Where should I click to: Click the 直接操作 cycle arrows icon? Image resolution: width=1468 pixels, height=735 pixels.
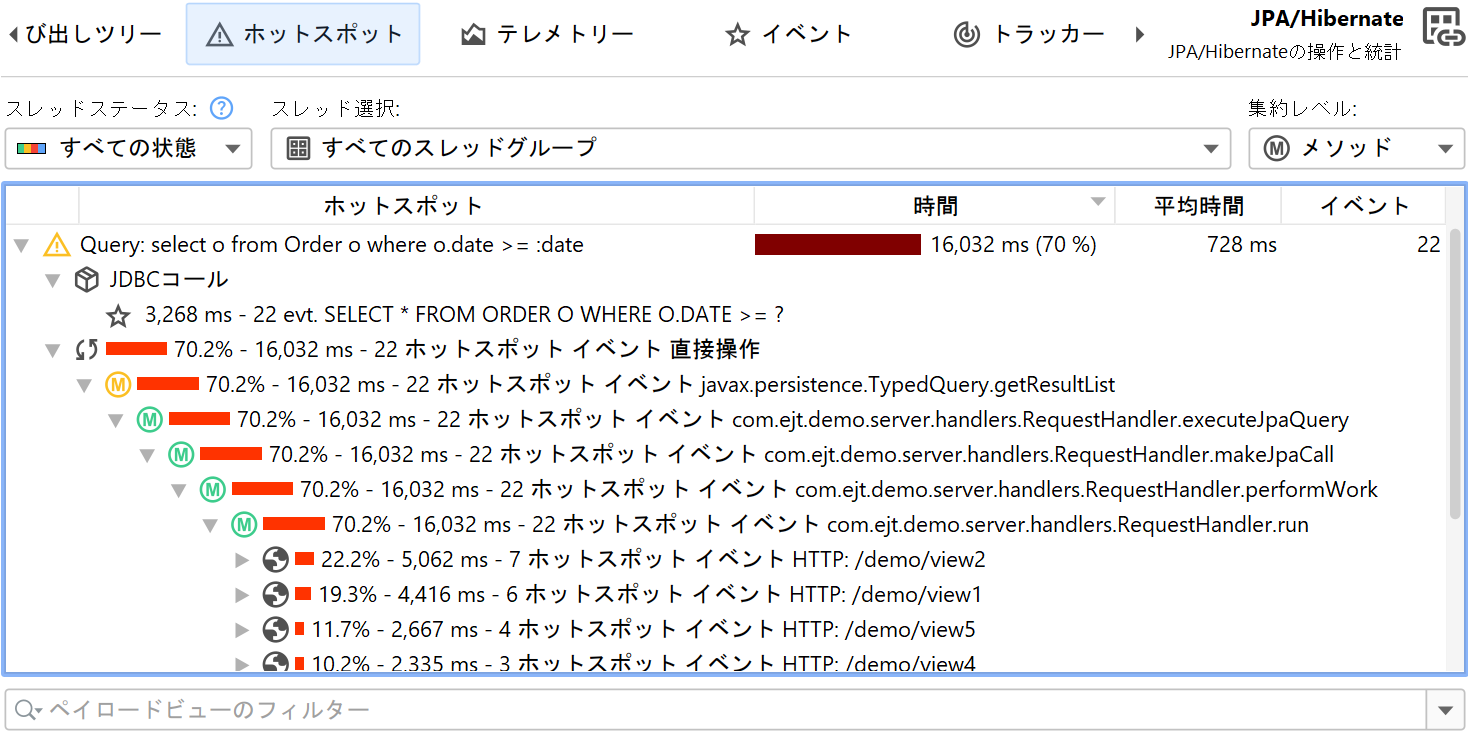tap(87, 350)
